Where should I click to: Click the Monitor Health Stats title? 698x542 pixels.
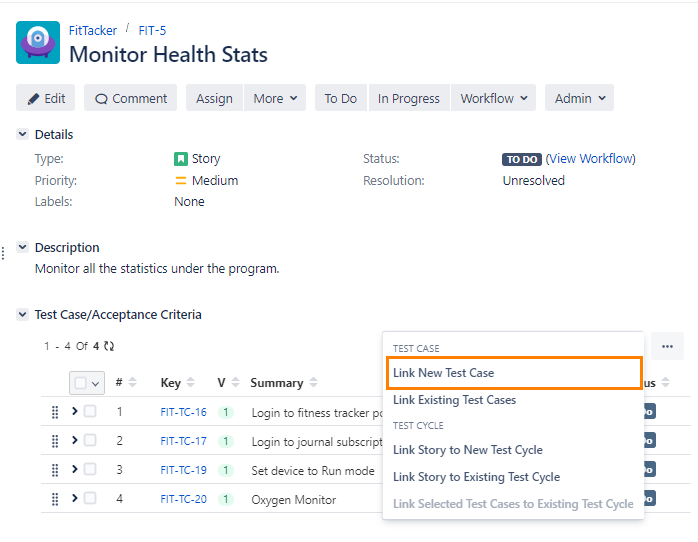[168, 55]
